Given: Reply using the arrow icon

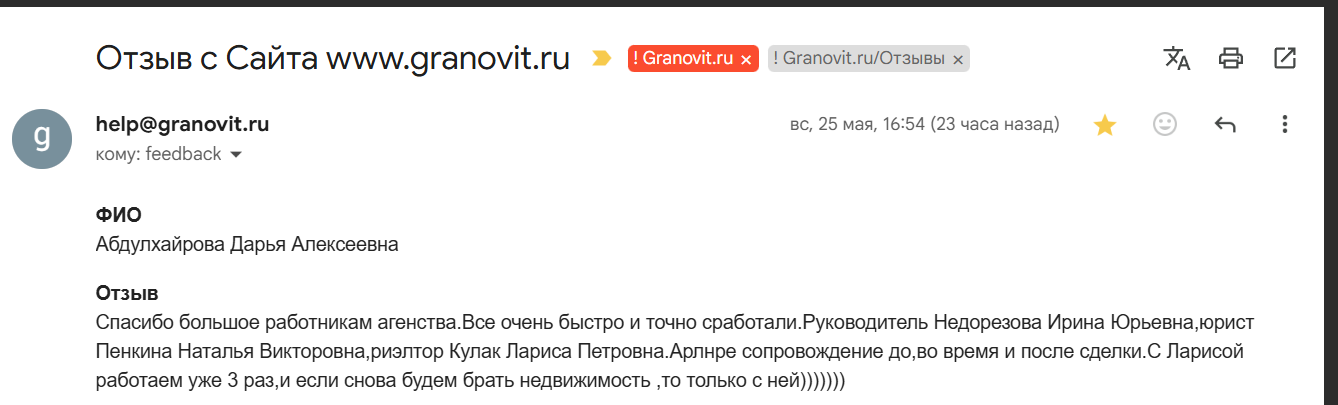Looking at the screenshot, I should pyautogui.click(x=1225, y=124).
